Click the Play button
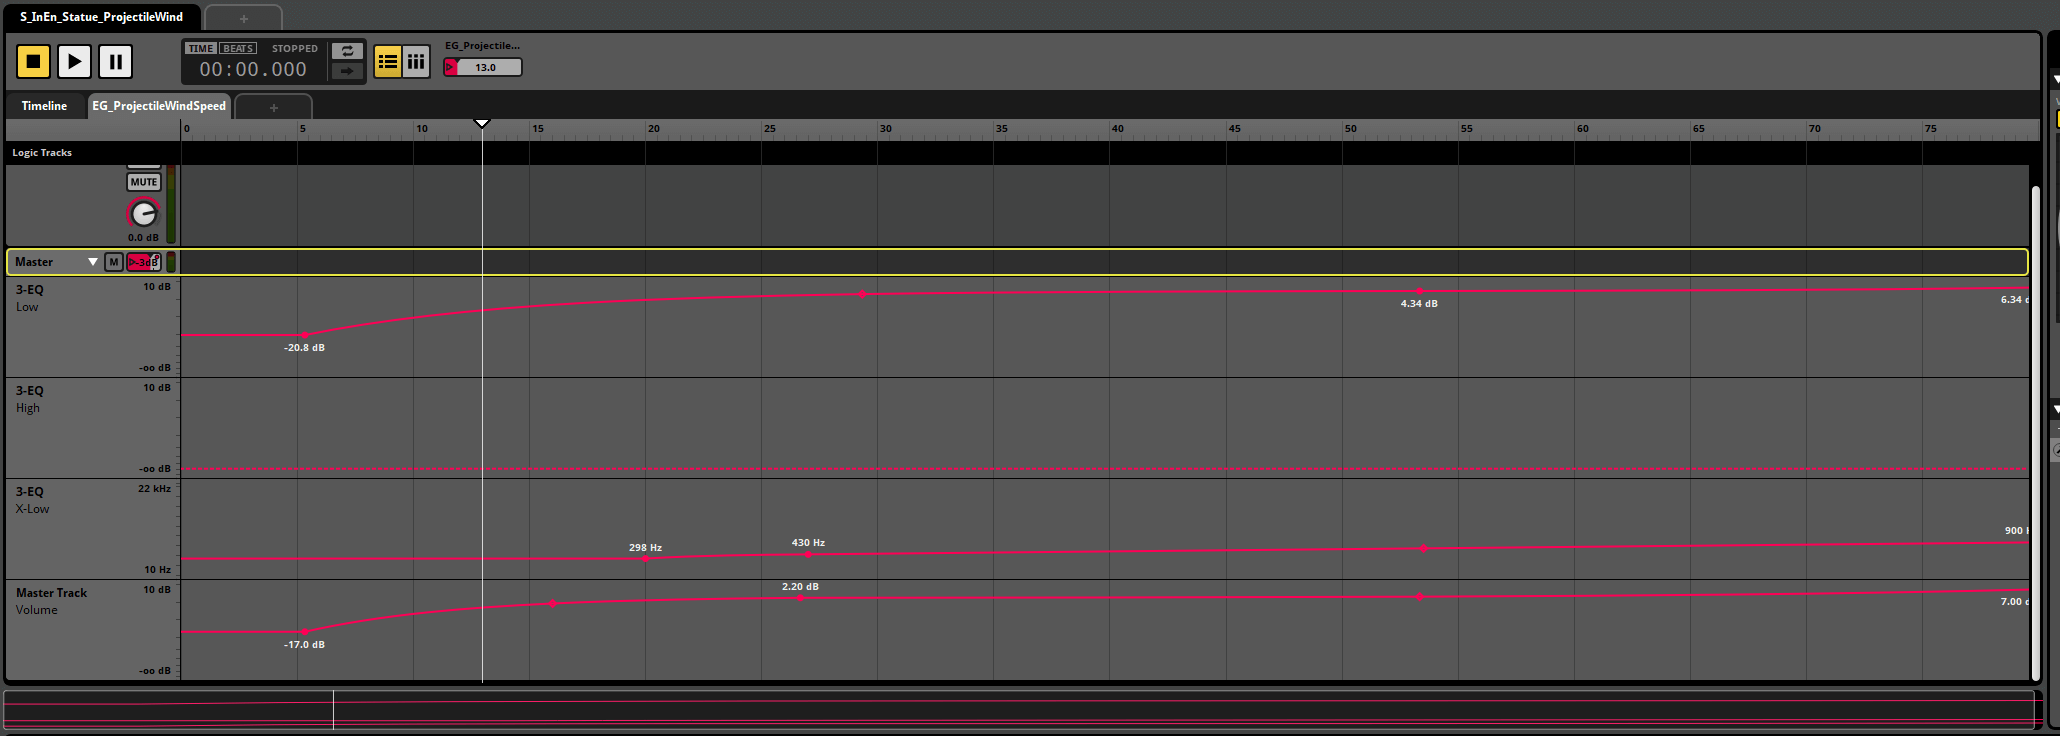 (x=74, y=62)
